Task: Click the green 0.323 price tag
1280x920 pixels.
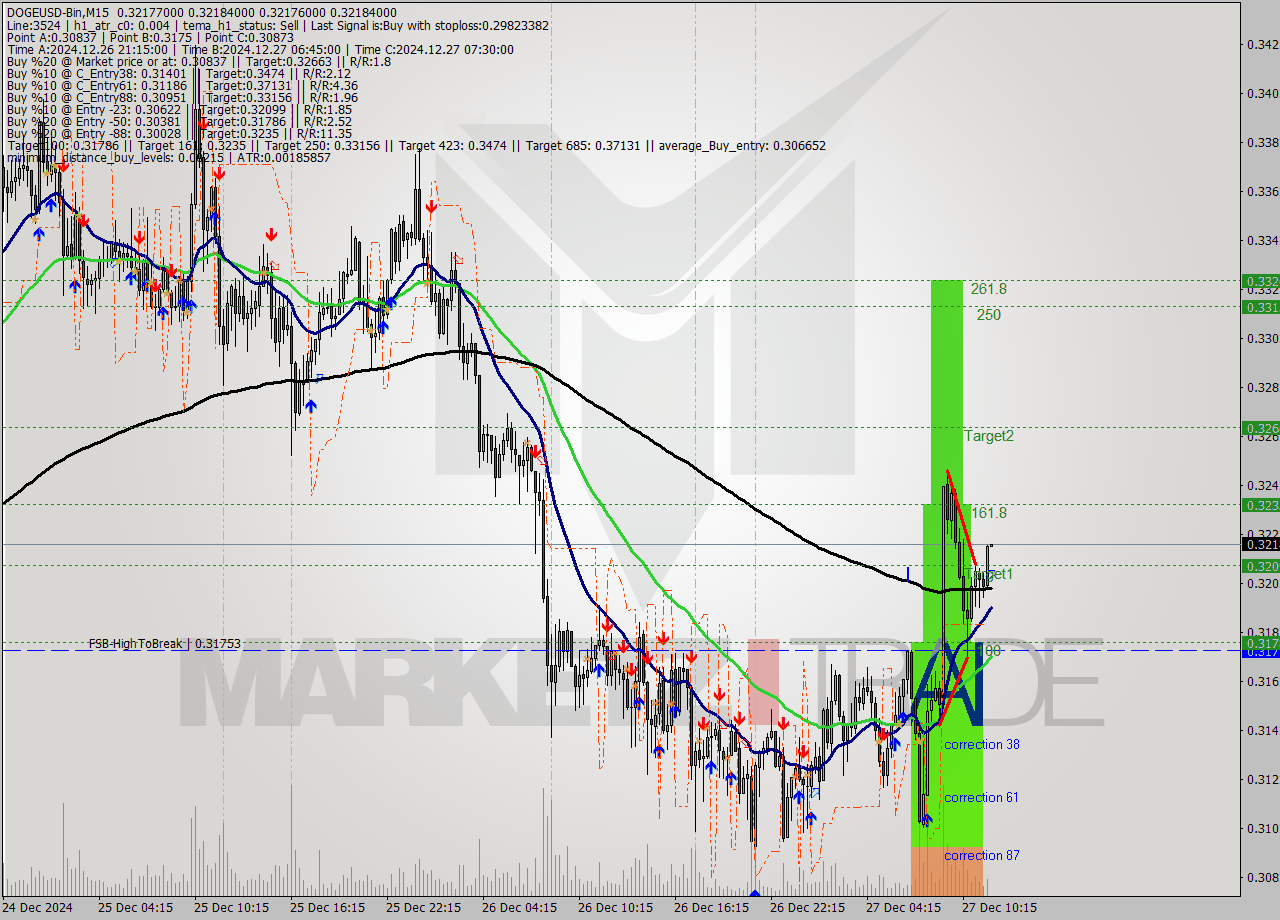Action: click(1260, 505)
